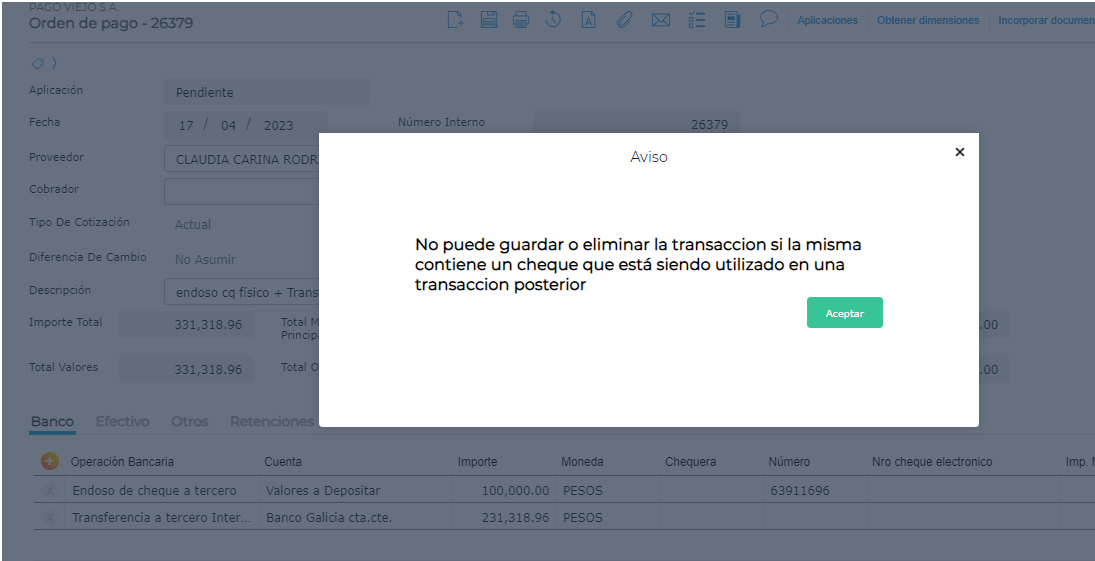
Task: Switch to the Efectivo tab
Action: (x=122, y=421)
